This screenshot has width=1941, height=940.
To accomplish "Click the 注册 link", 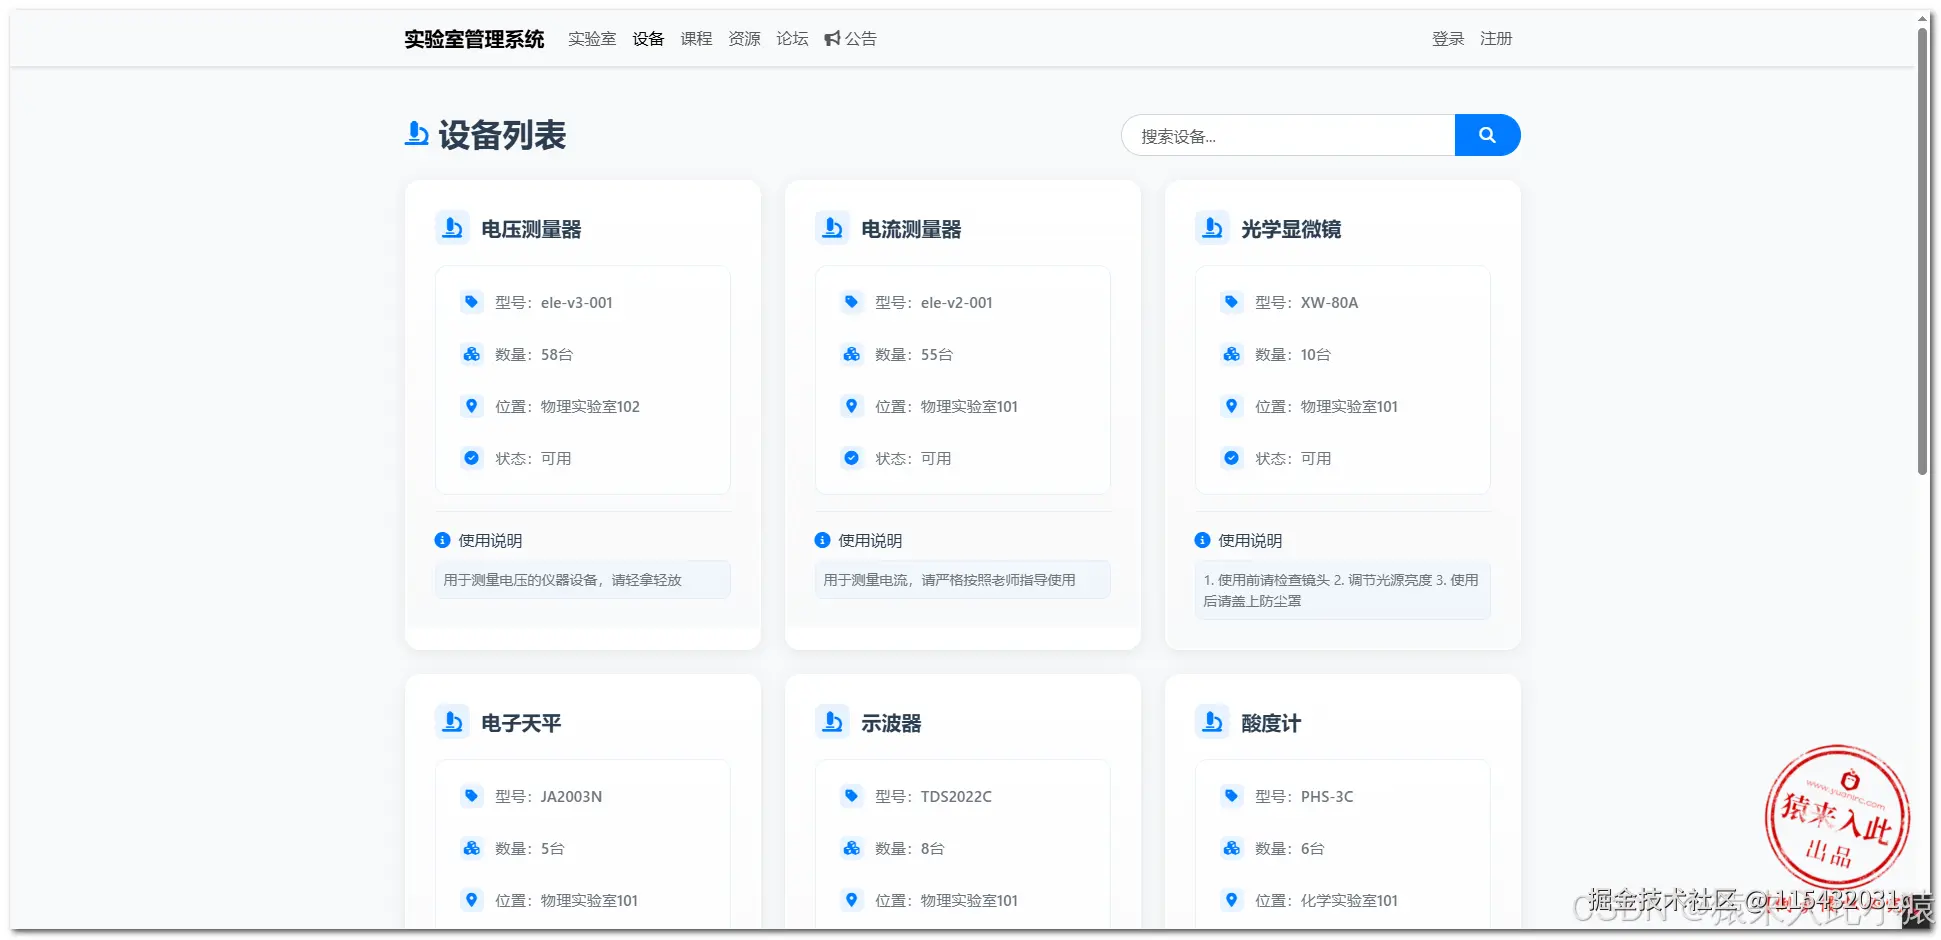I will tap(1497, 38).
